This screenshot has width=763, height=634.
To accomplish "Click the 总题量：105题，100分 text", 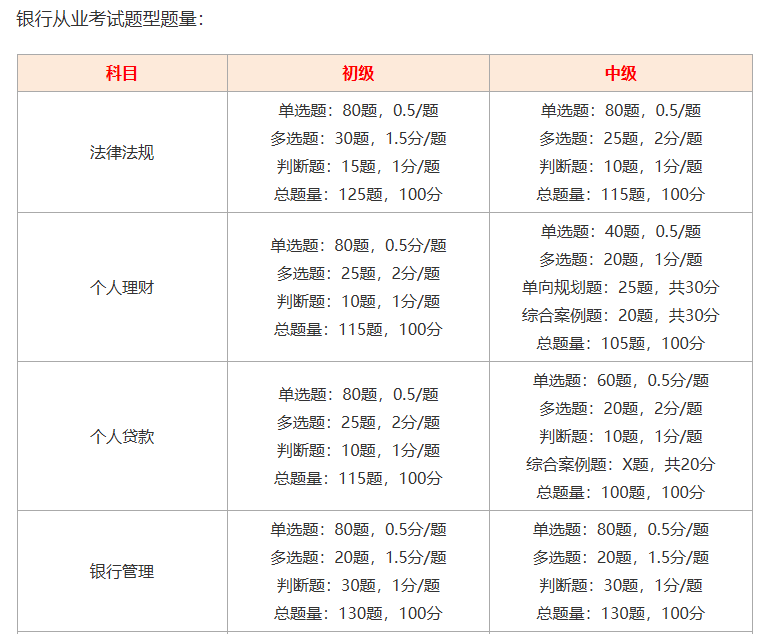I will pos(620,344).
